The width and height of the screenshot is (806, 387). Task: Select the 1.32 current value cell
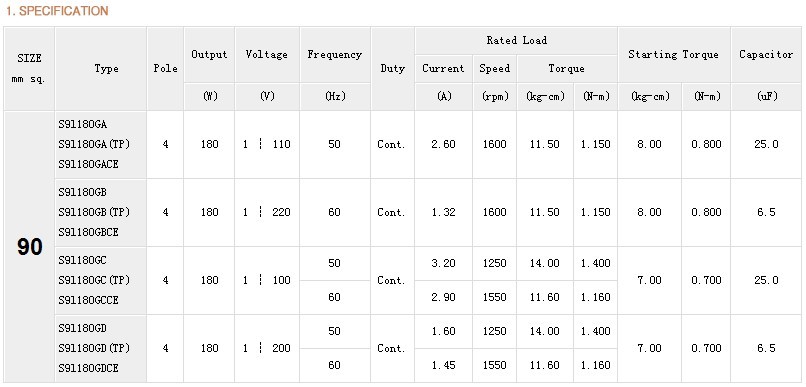coord(443,212)
